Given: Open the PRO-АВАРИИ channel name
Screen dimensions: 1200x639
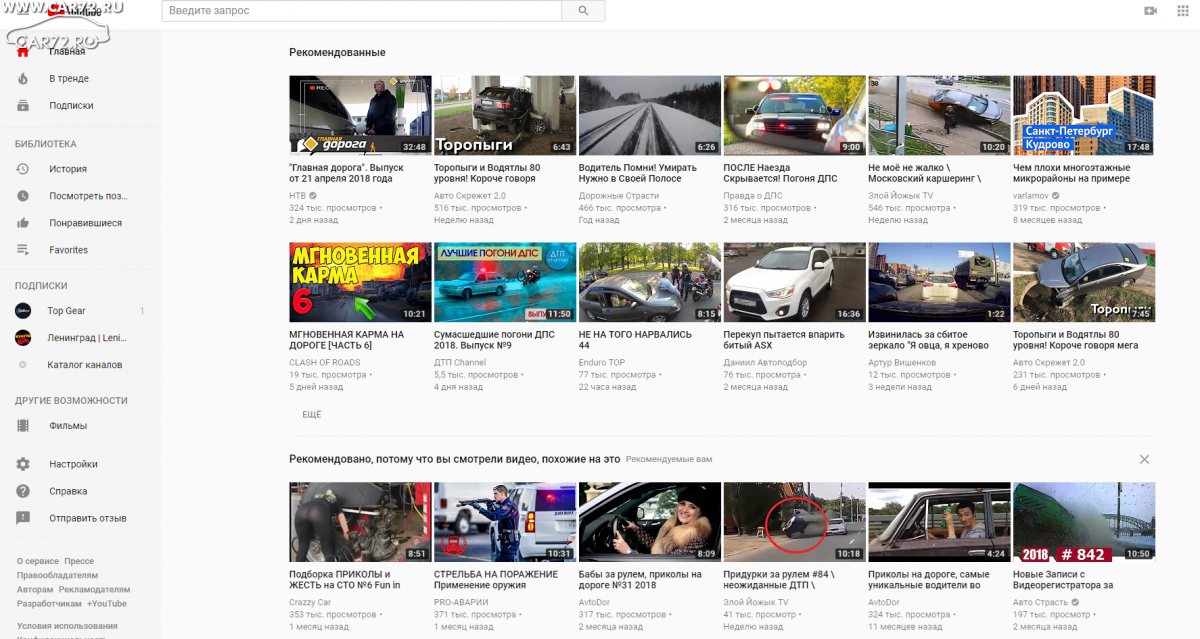Looking at the screenshot, I should (461, 603).
